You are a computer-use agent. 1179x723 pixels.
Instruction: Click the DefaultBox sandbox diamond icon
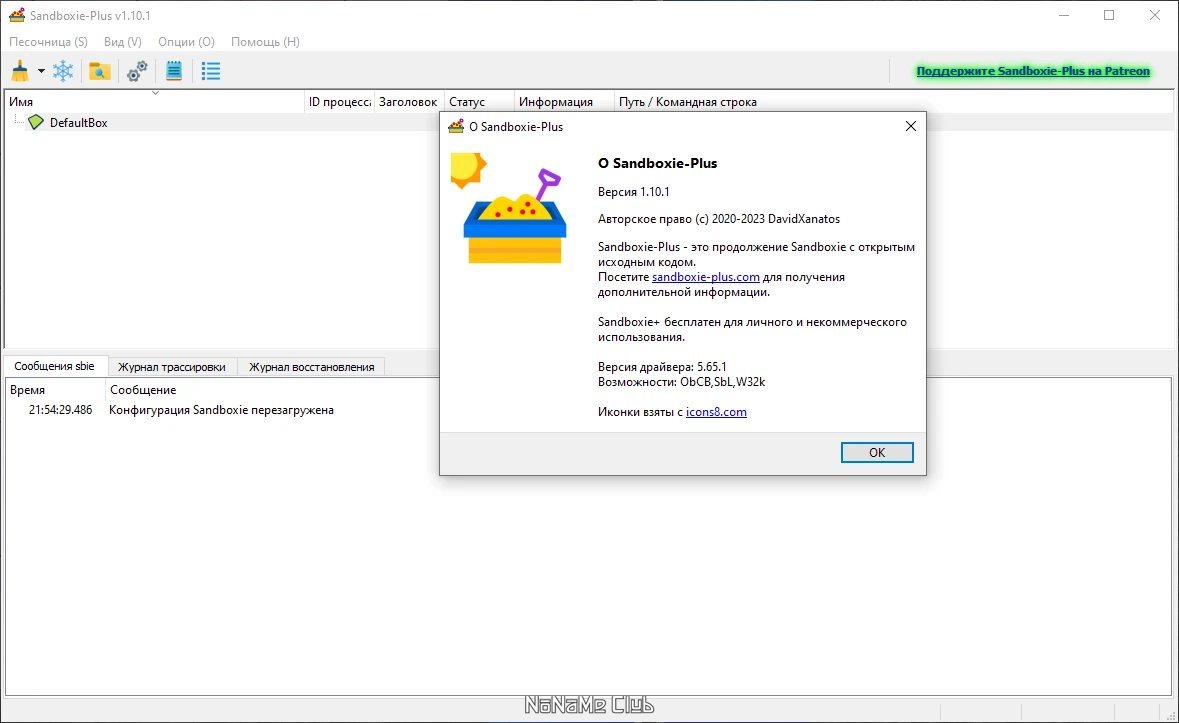click(x=36, y=122)
